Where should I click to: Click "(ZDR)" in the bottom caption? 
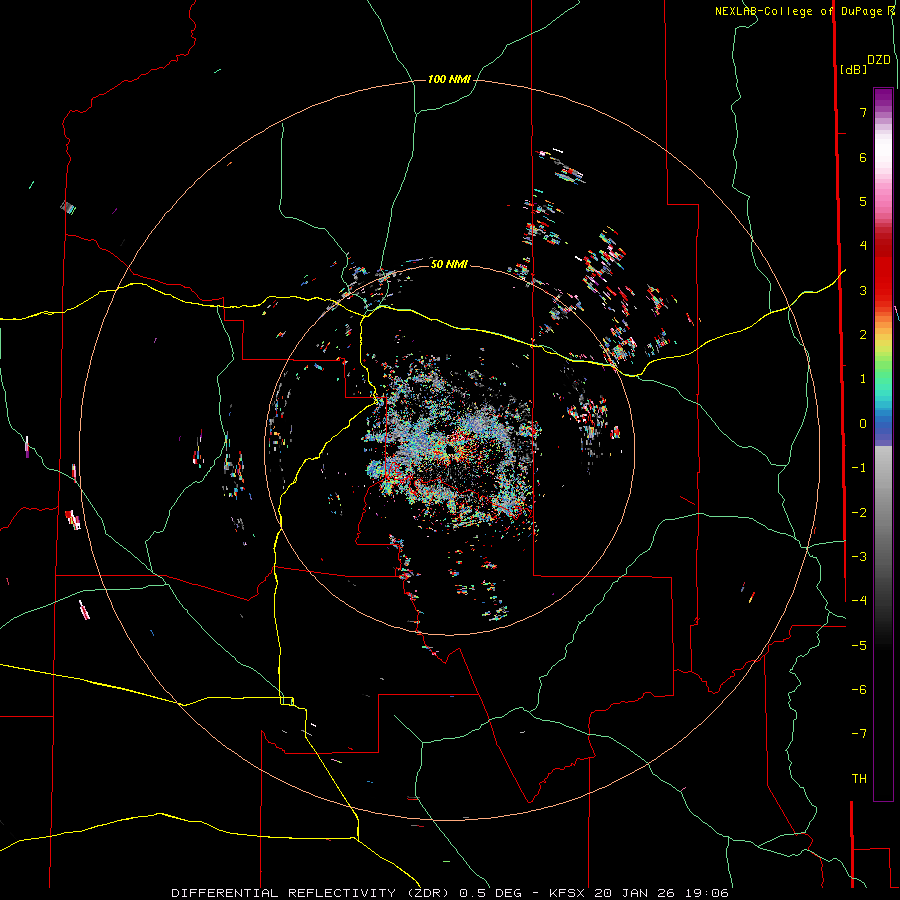pos(428,893)
